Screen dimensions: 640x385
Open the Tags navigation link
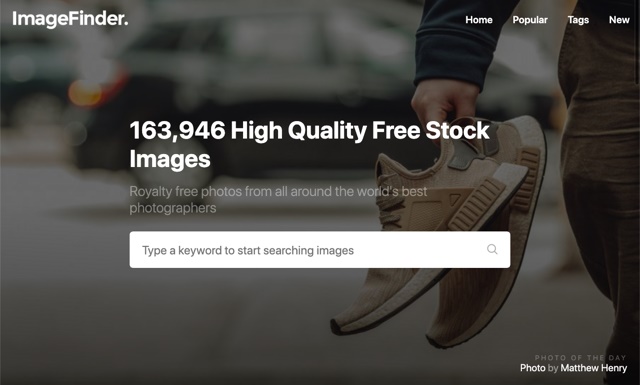click(578, 20)
